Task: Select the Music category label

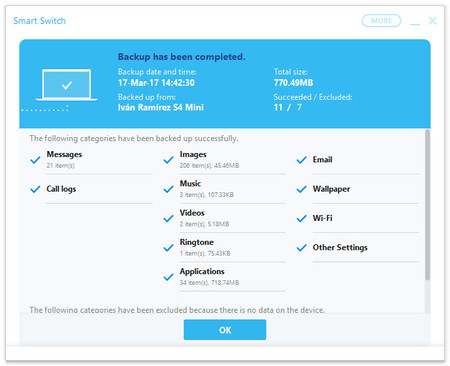Action: [190, 184]
